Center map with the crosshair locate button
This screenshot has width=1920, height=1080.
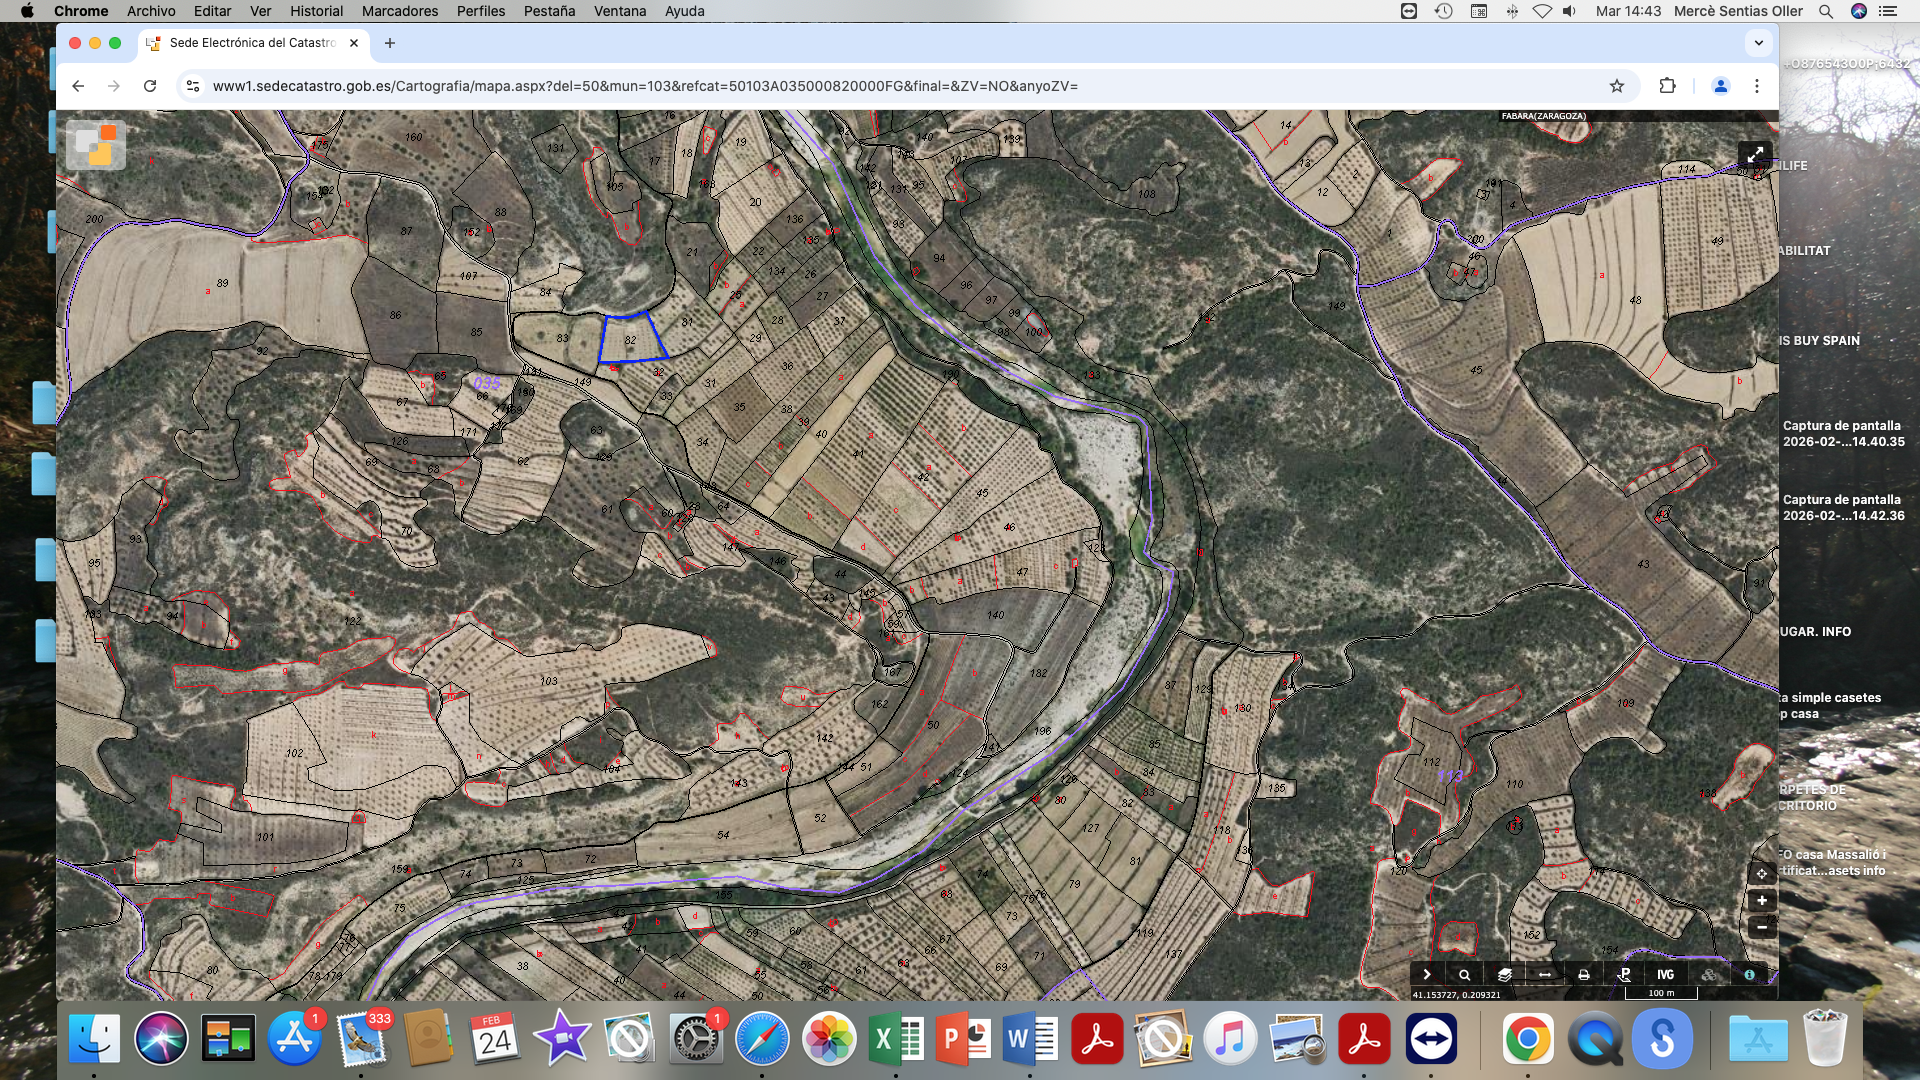pyautogui.click(x=1762, y=874)
